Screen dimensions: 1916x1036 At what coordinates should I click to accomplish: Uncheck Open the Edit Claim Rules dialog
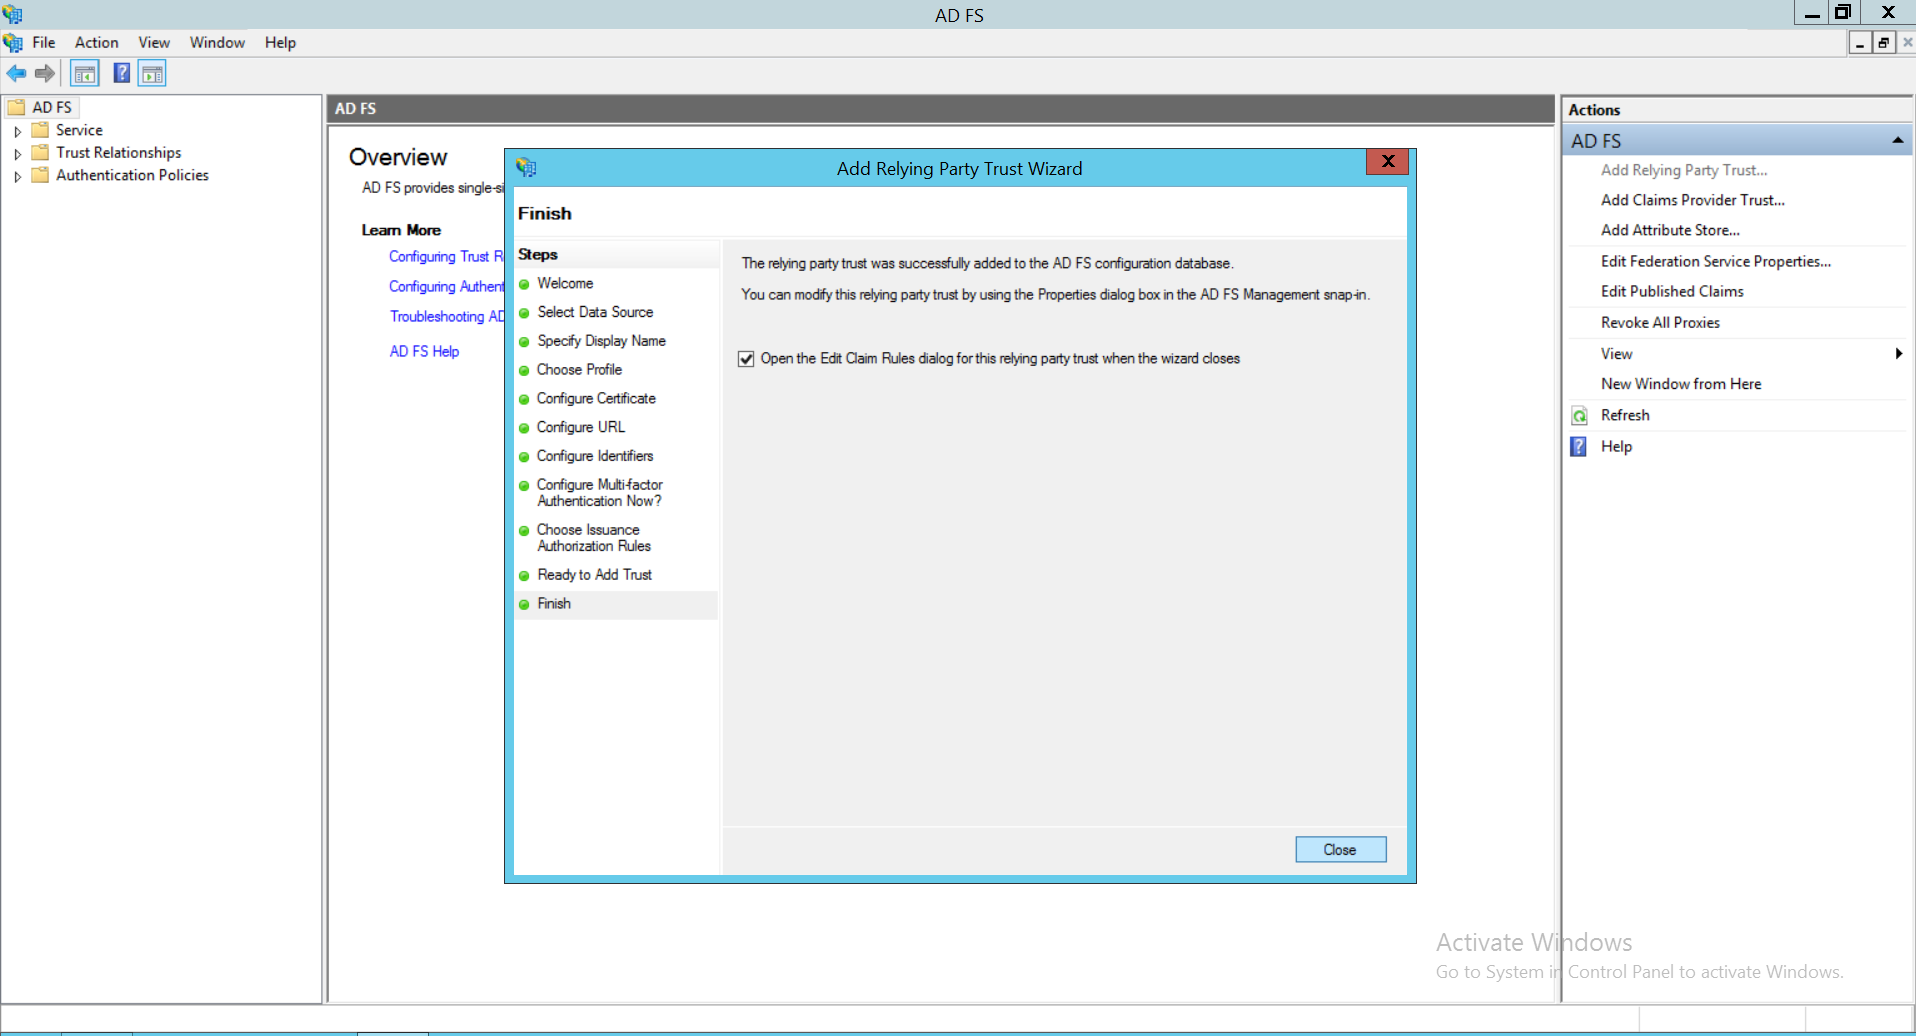click(x=746, y=358)
